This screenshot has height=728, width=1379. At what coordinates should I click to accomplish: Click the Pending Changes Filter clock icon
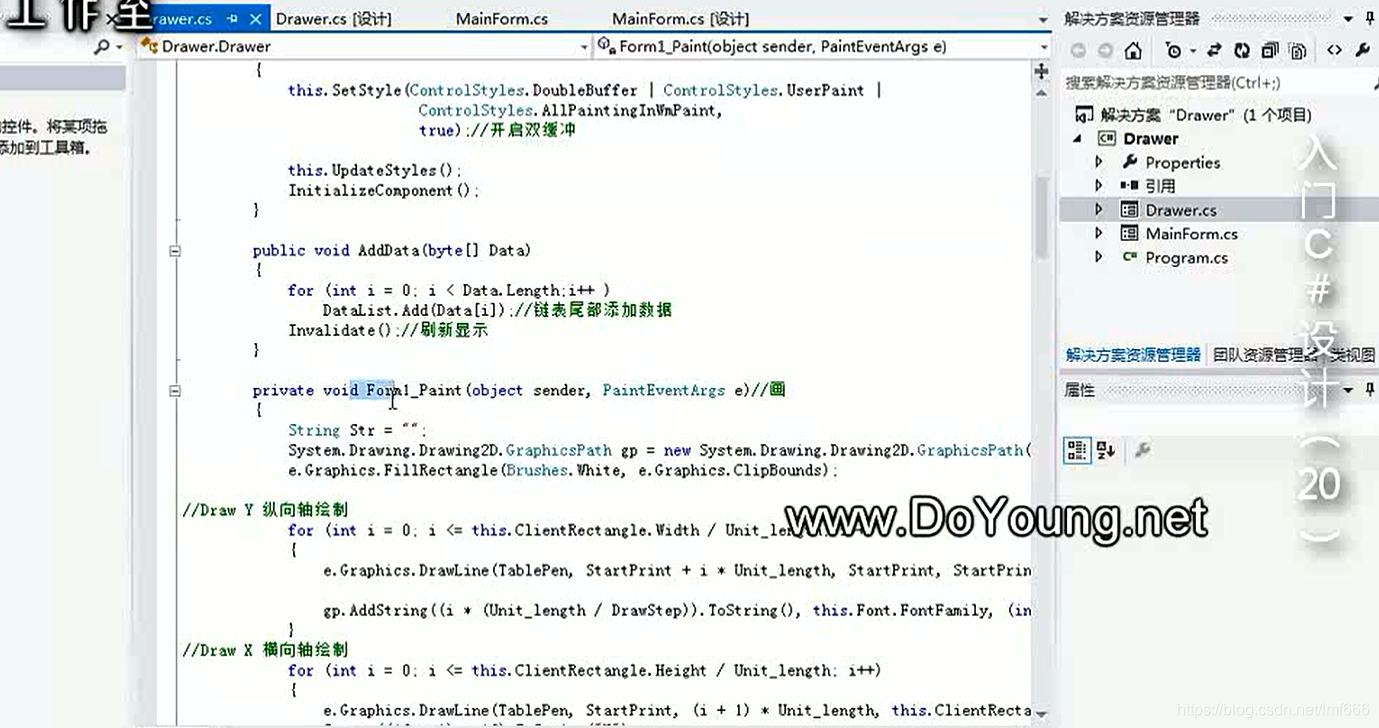pos(1172,51)
